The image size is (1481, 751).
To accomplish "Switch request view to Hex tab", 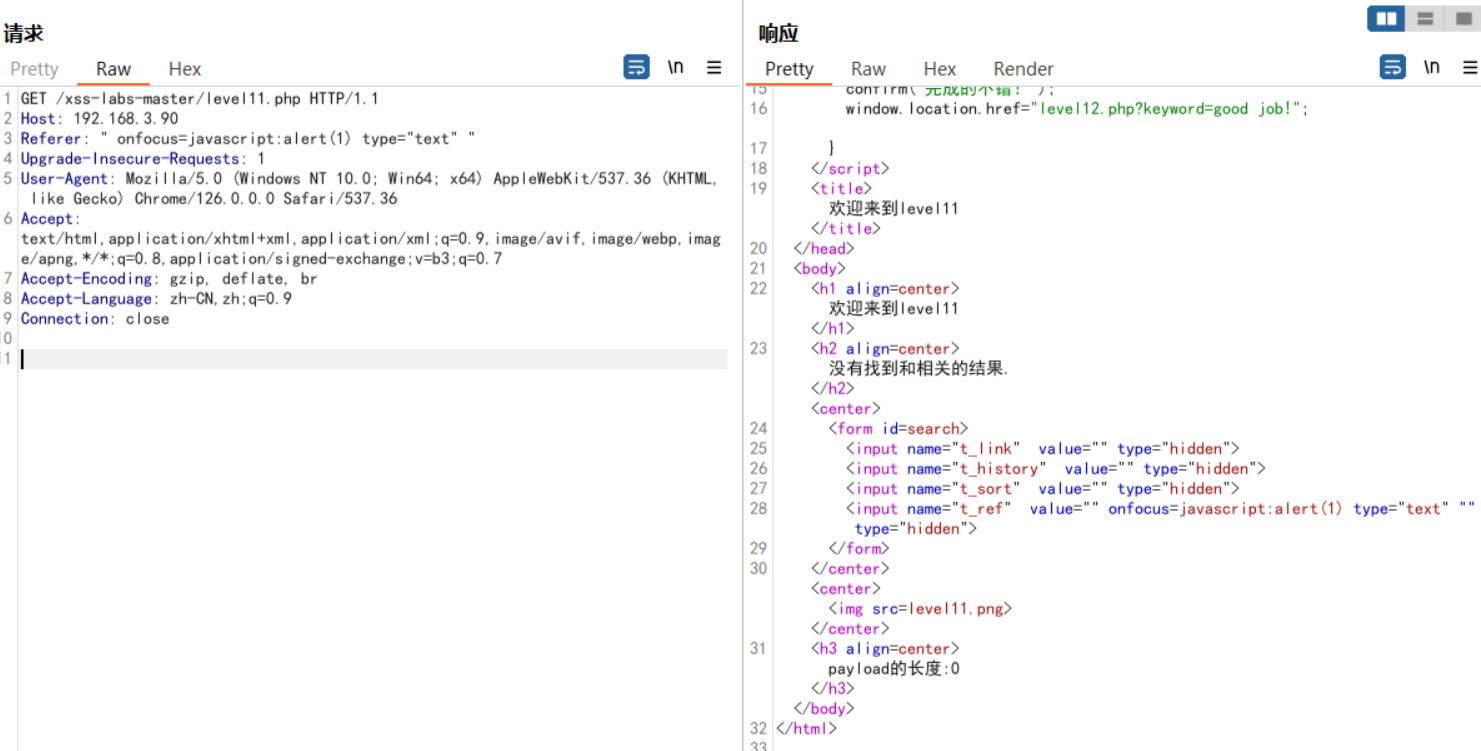I will click(x=185, y=69).
